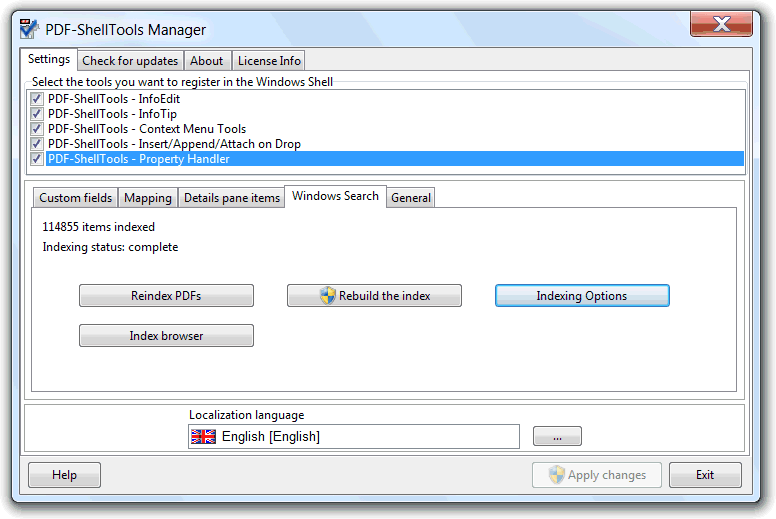Toggle the InfoTip tool checkbox
This screenshot has height=519, width=776.
(x=37, y=114)
